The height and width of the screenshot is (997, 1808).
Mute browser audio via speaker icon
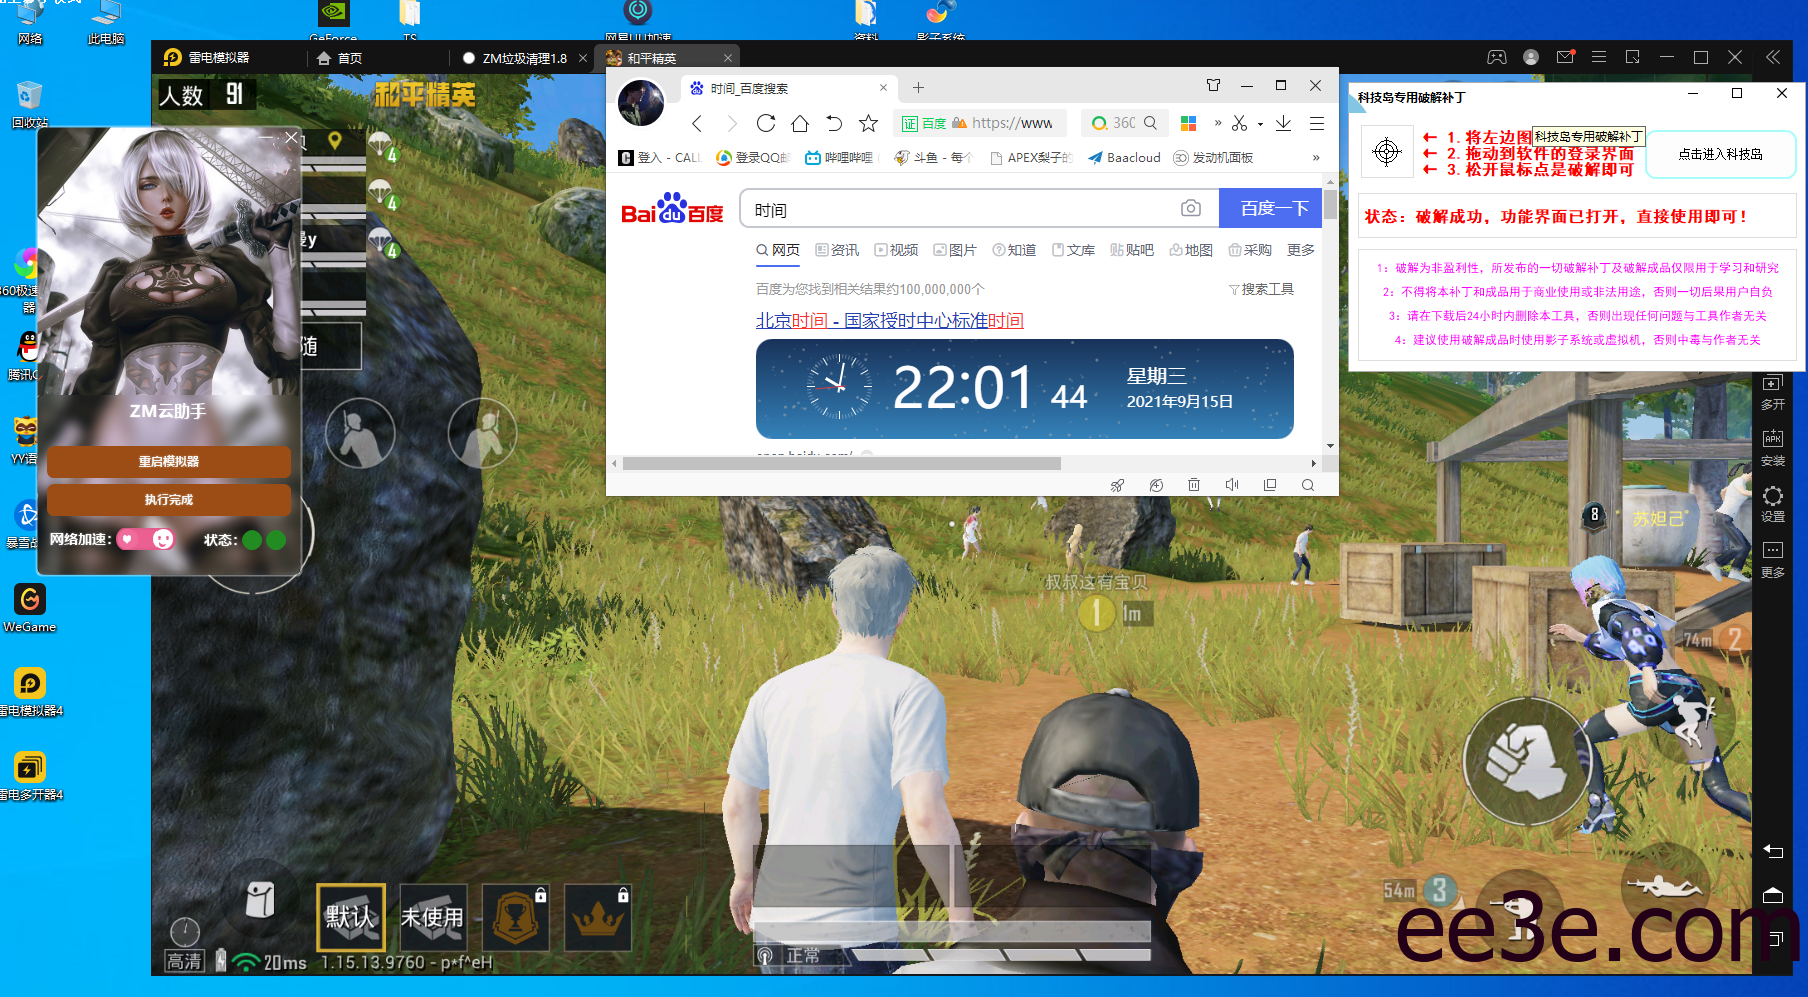[1231, 485]
